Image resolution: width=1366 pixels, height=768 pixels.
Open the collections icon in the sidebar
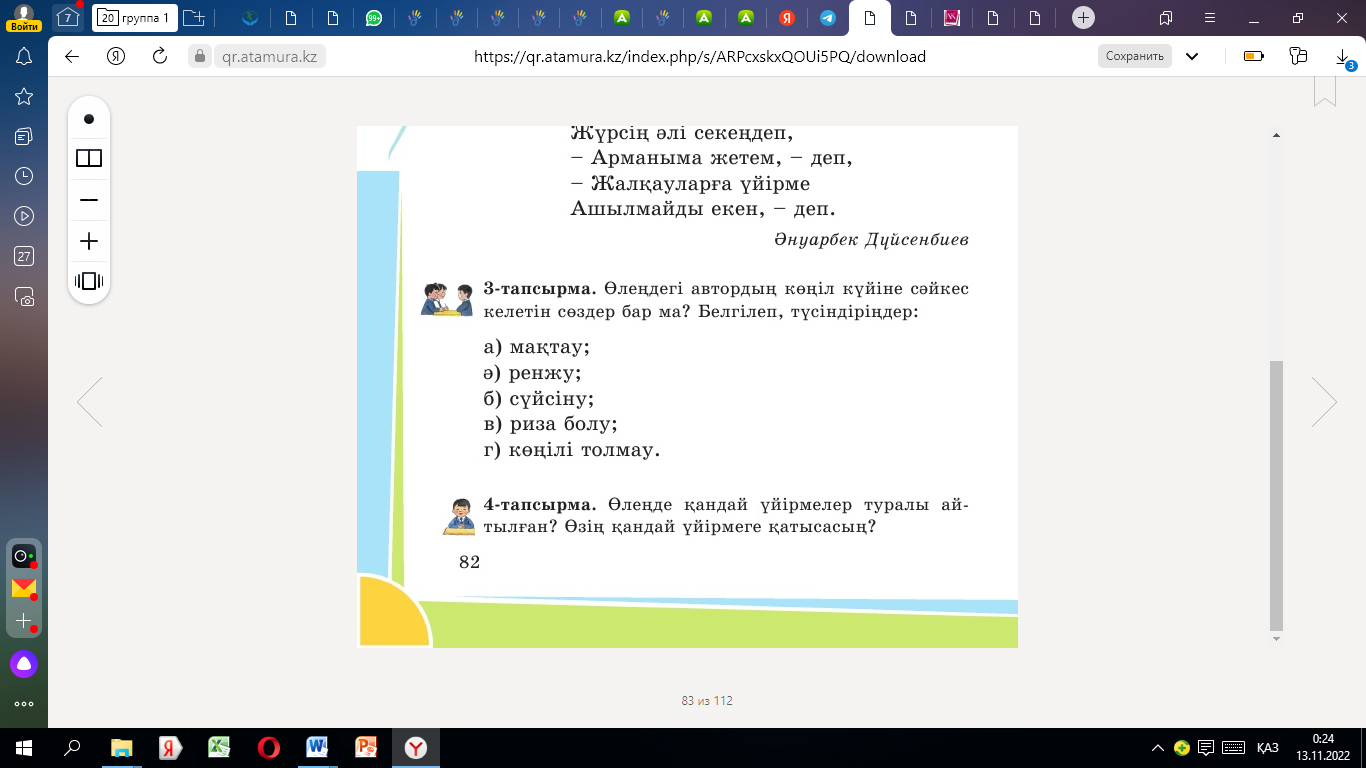(x=24, y=136)
